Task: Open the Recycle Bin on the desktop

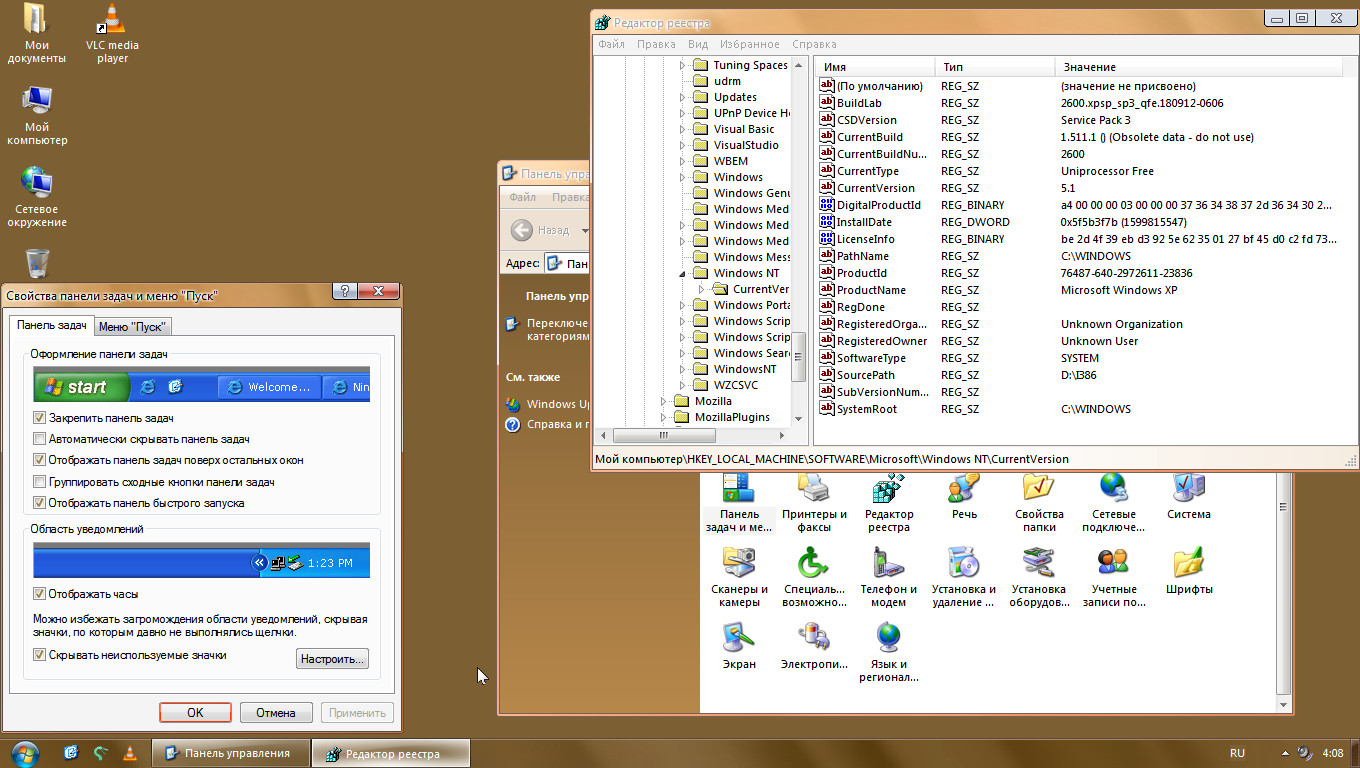Action: 37,263
